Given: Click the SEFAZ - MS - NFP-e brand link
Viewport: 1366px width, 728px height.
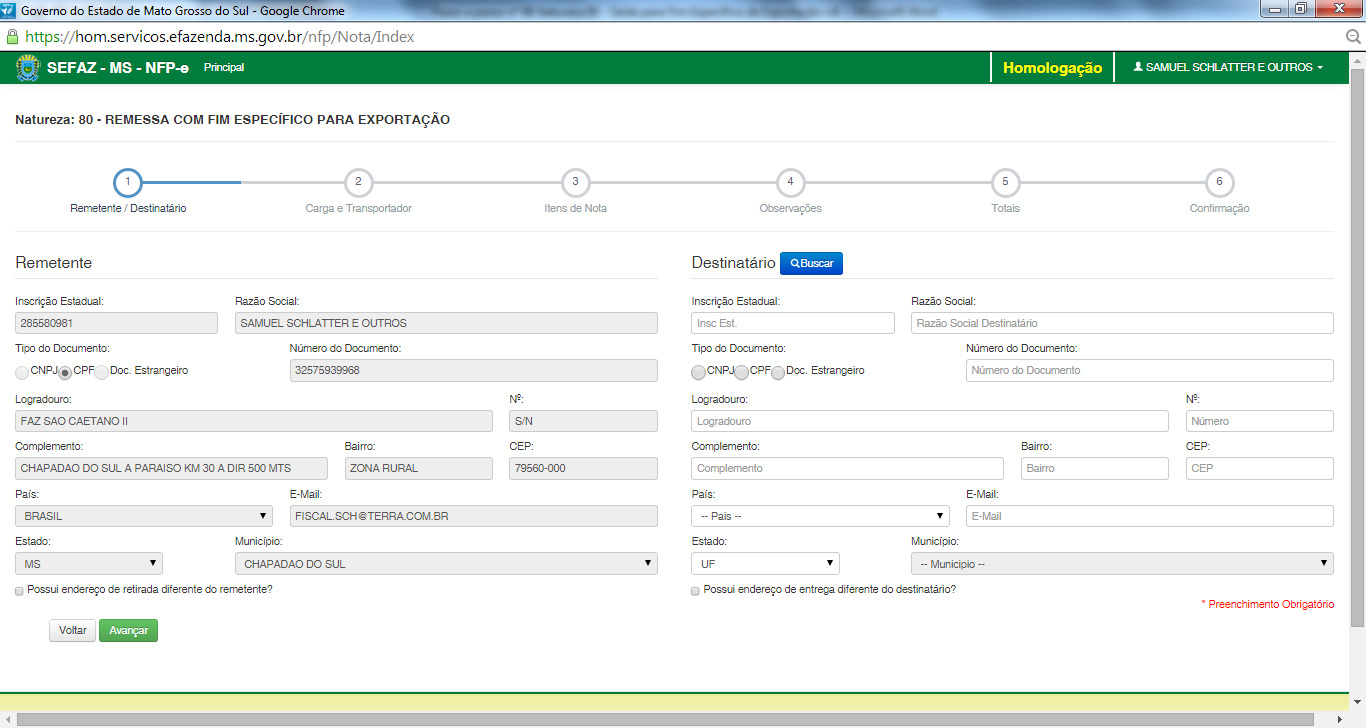Looking at the screenshot, I should tap(118, 68).
